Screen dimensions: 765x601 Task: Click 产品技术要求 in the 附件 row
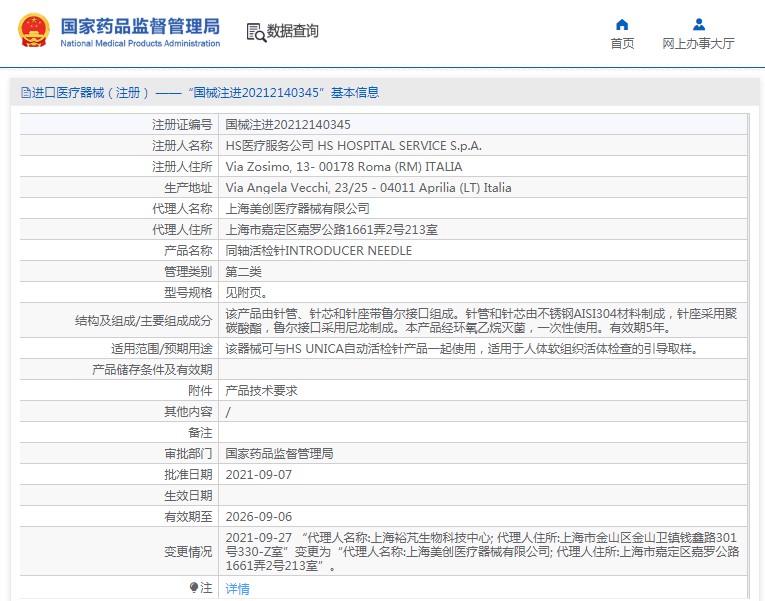pos(261,391)
